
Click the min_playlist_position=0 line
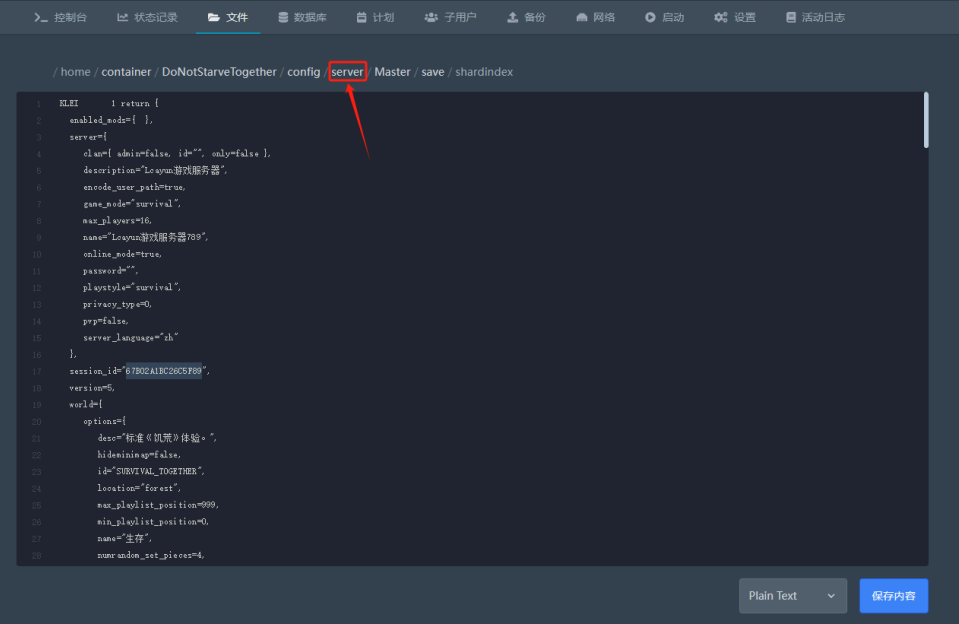(x=154, y=522)
